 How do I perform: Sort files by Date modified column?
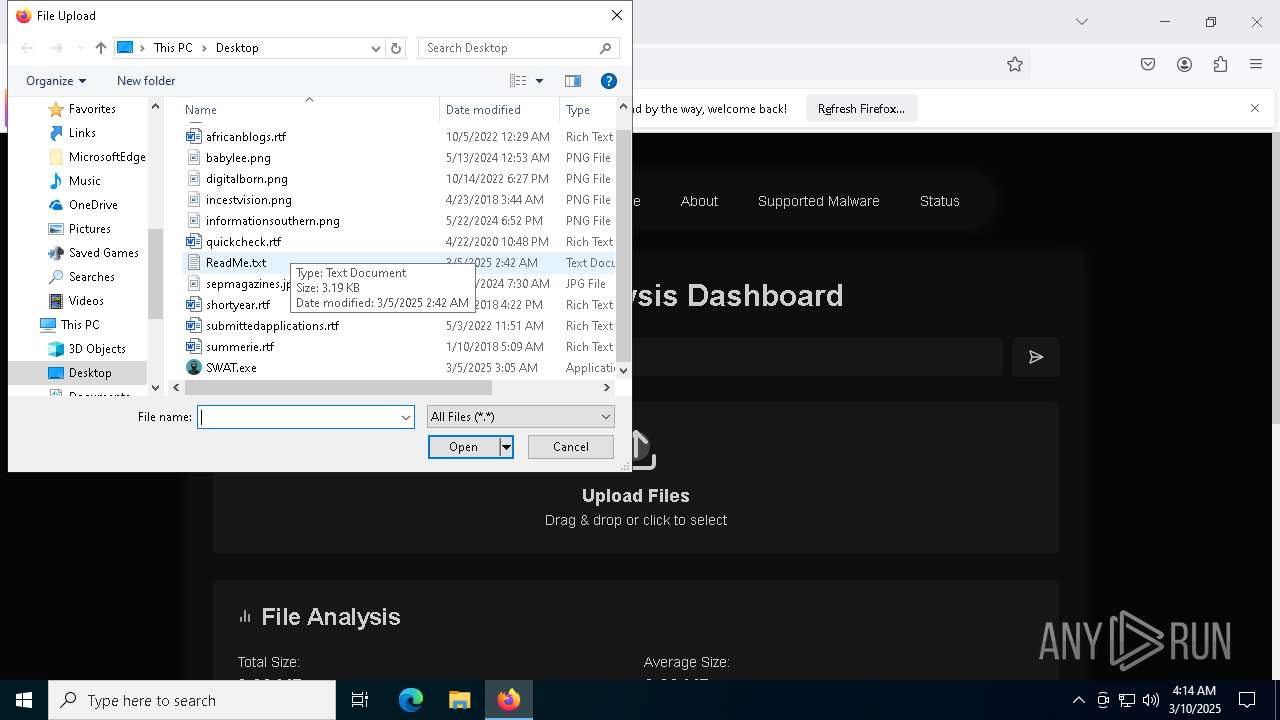point(483,110)
